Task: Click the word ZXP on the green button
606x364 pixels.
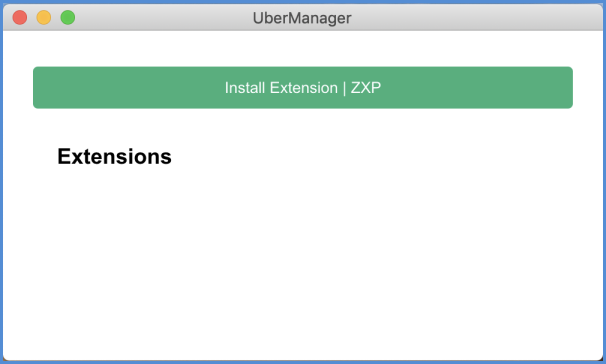Action: coord(366,88)
